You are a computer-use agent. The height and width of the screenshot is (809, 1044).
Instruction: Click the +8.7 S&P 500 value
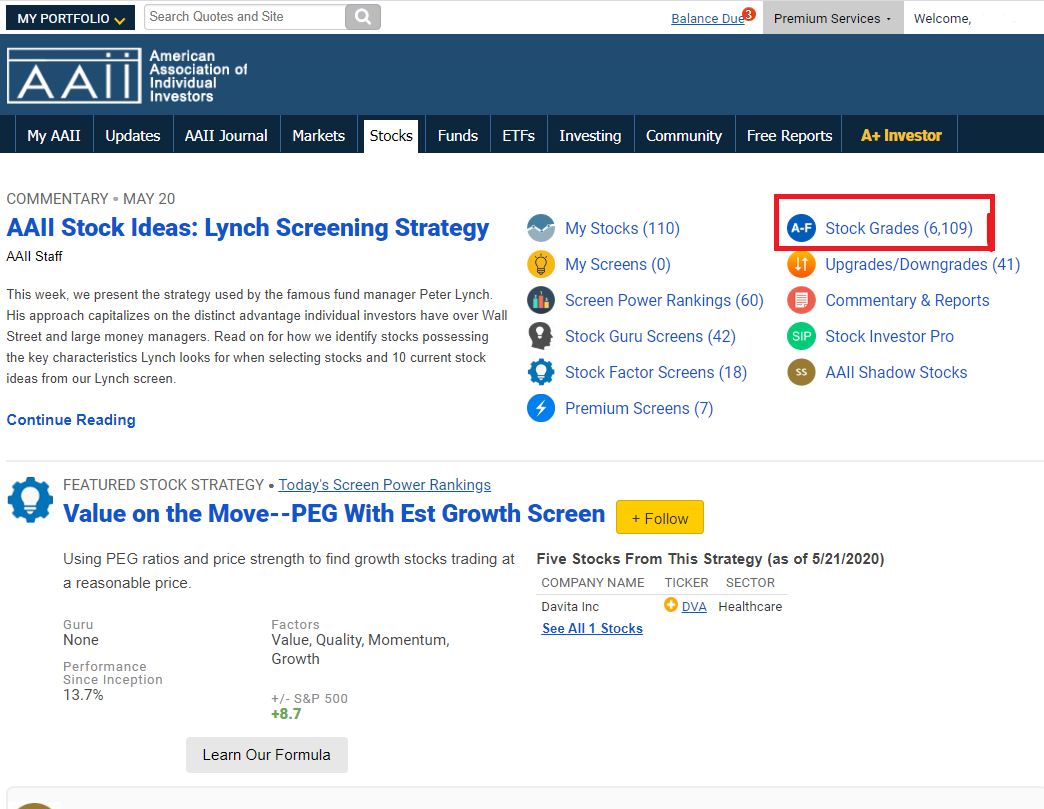click(286, 714)
